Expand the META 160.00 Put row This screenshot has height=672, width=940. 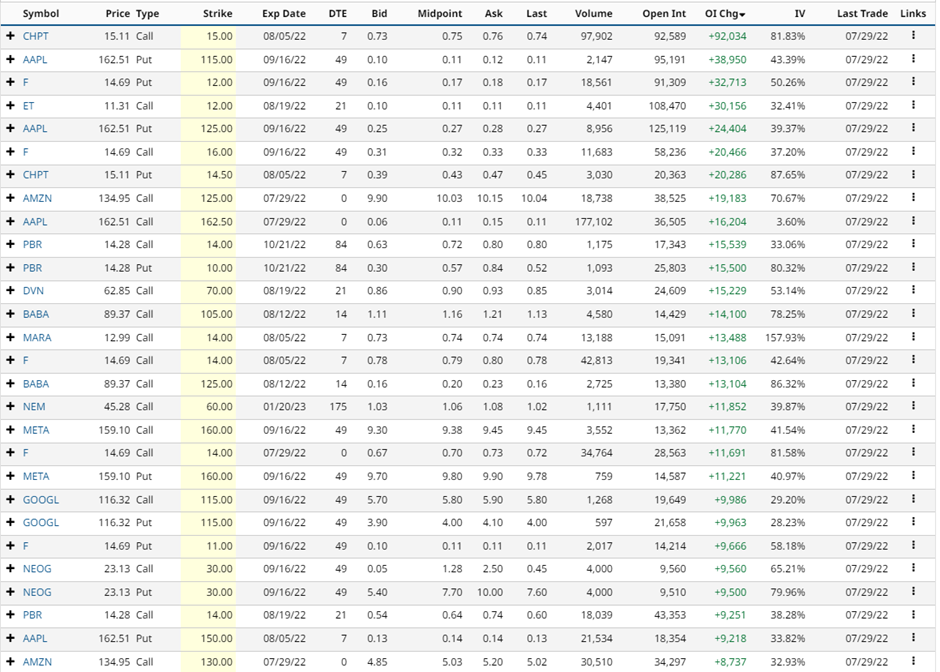click(10, 476)
